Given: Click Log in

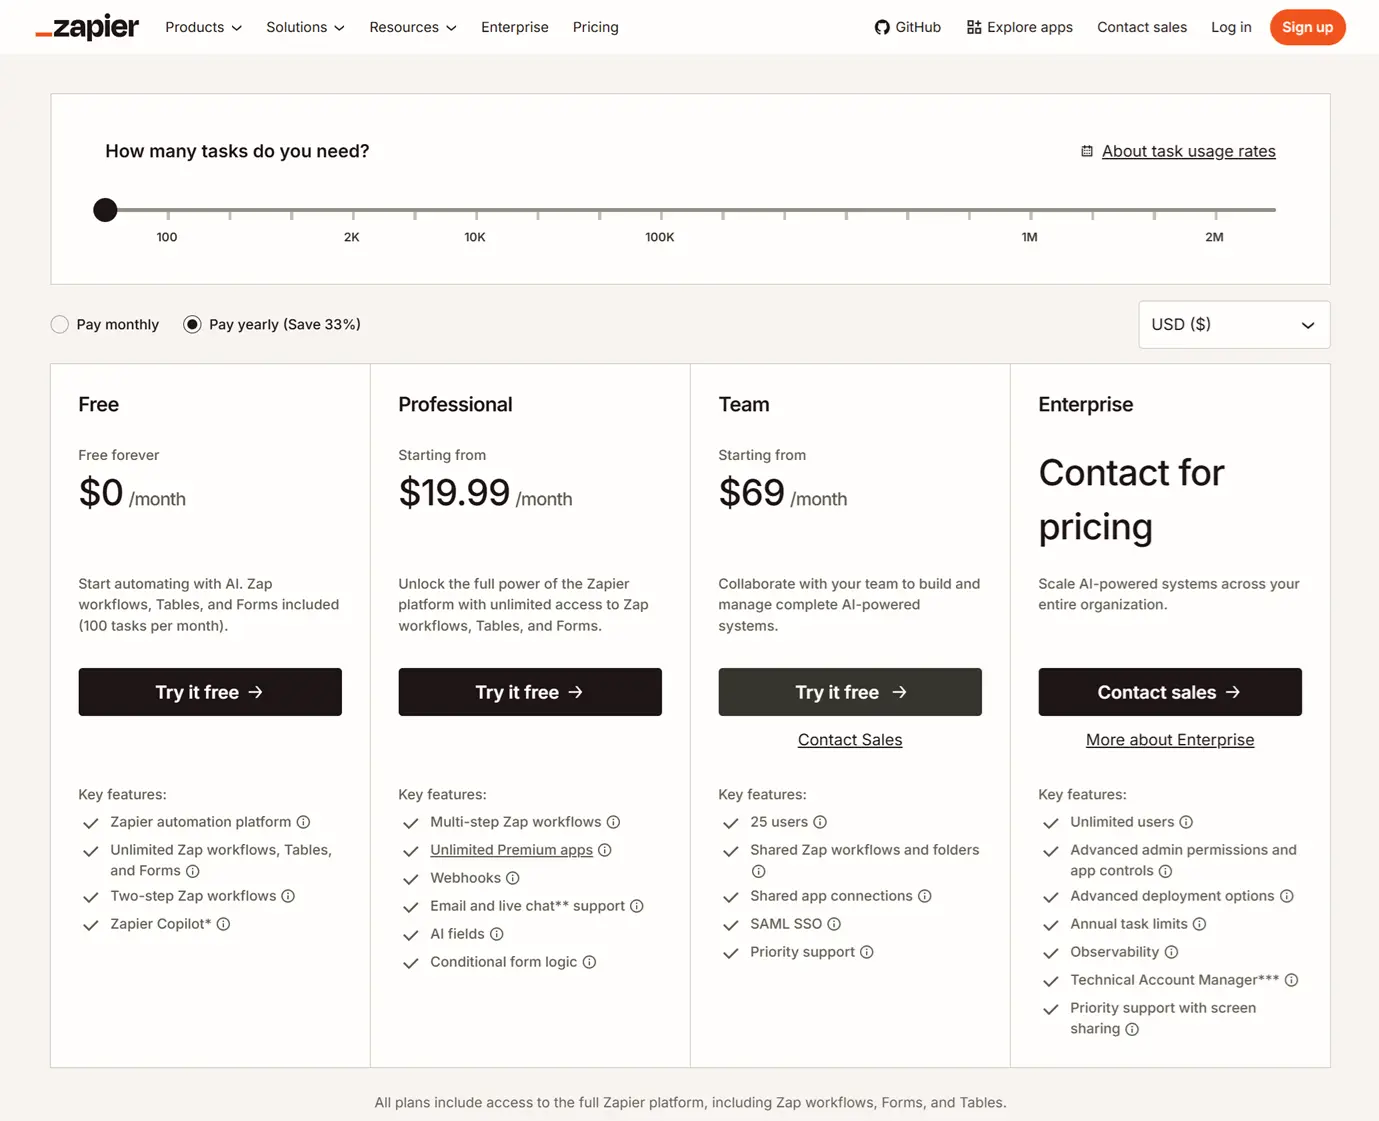Looking at the screenshot, I should 1231,27.
